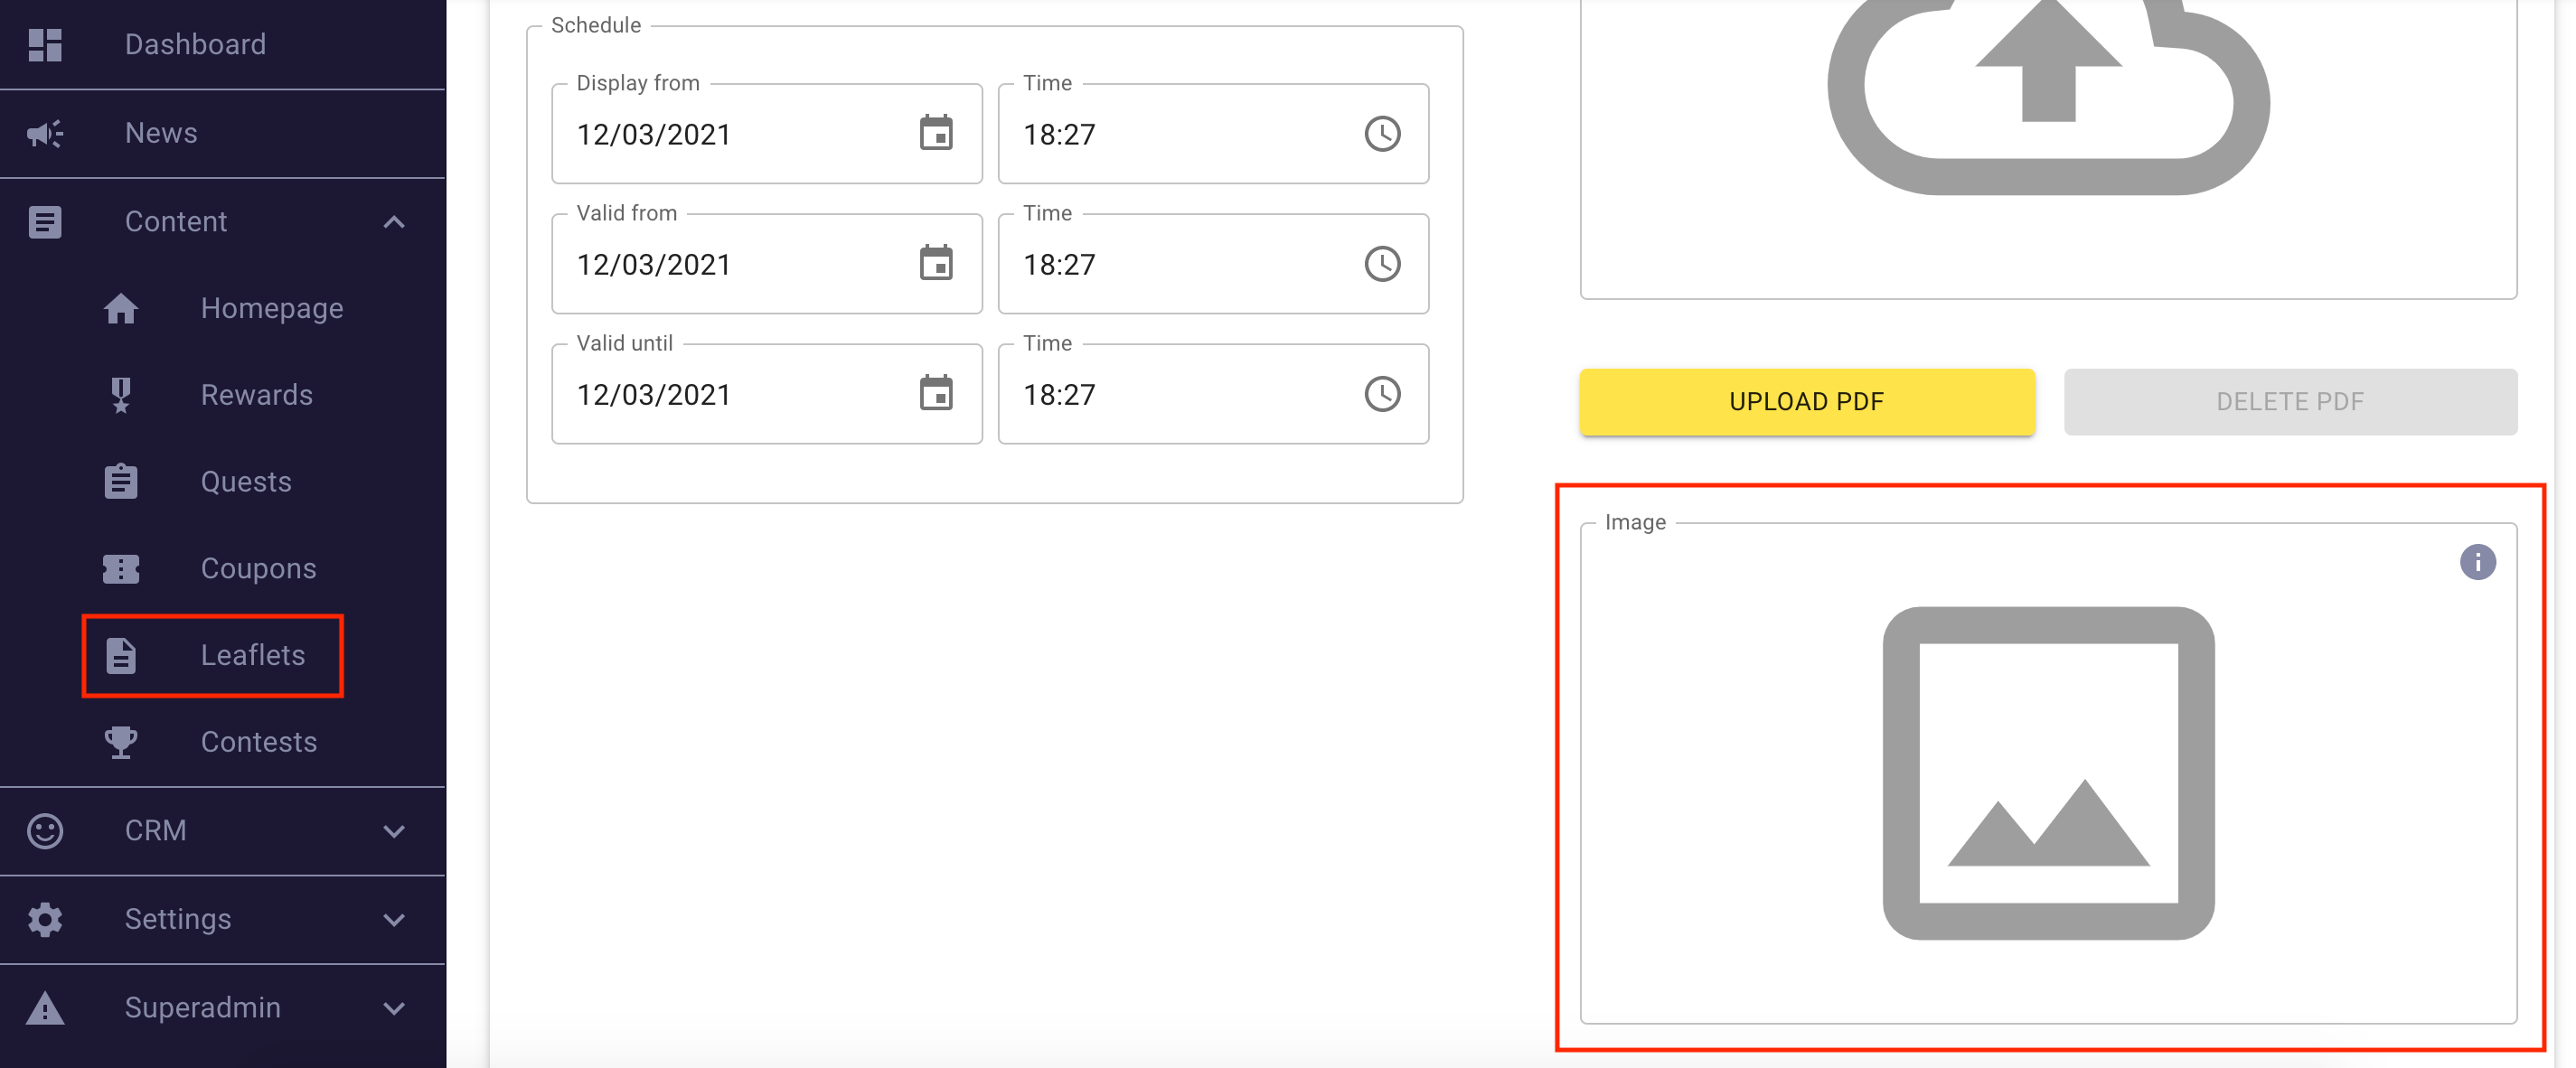Image resolution: width=2576 pixels, height=1068 pixels.
Task: Click the Rewards medal icon
Action: click(121, 395)
